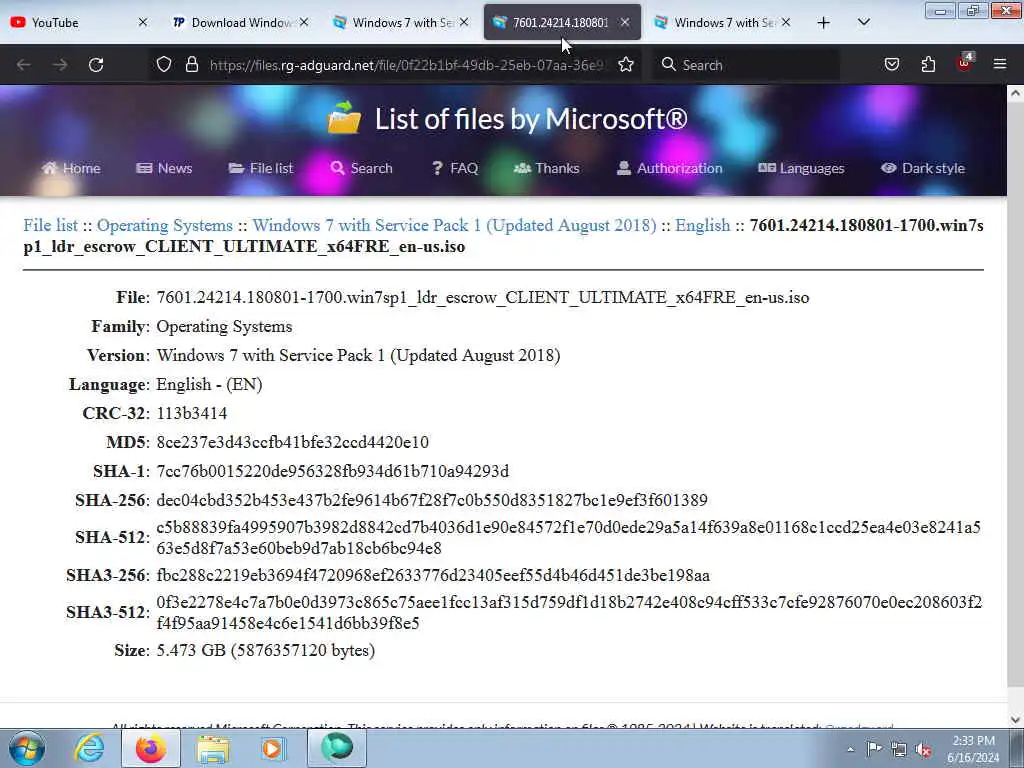Go forward to next page
1024x768 pixels.
pyautogui.click(x=59, y=65)
